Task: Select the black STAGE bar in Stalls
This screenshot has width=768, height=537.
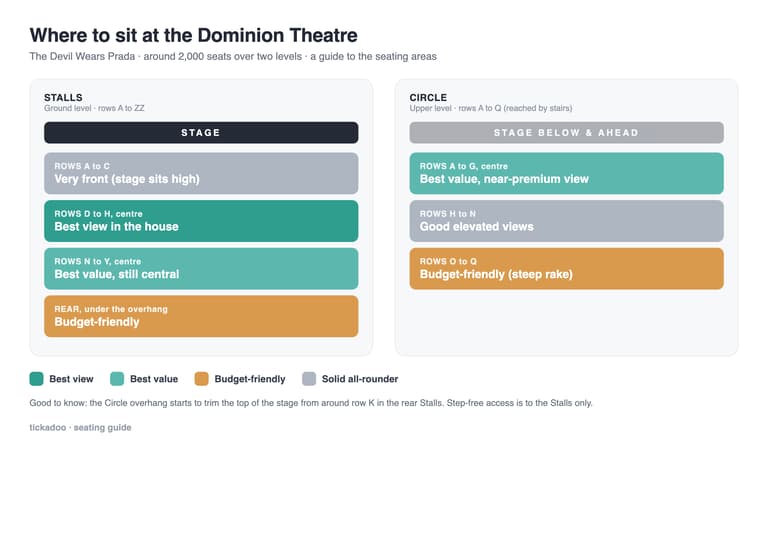Action: (x=201, y=133)
